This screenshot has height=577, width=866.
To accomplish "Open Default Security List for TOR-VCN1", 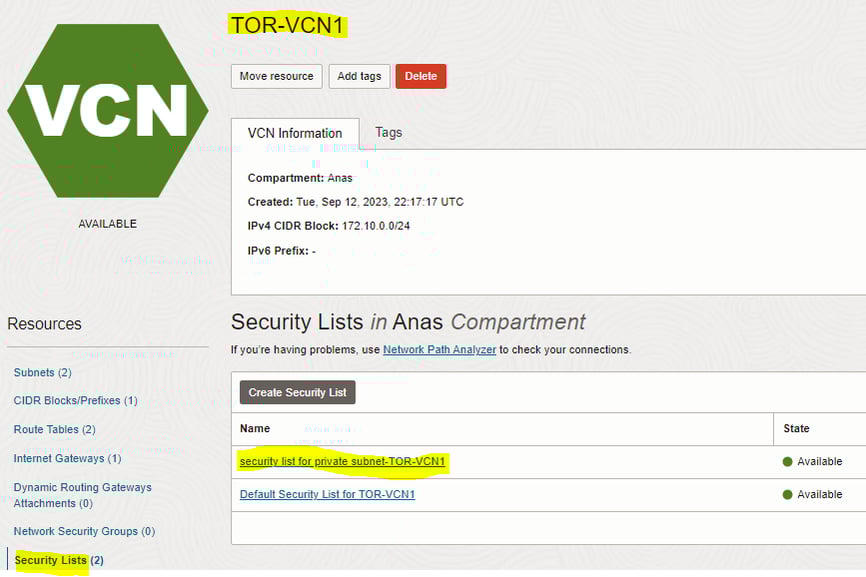I will coord(327,495).
